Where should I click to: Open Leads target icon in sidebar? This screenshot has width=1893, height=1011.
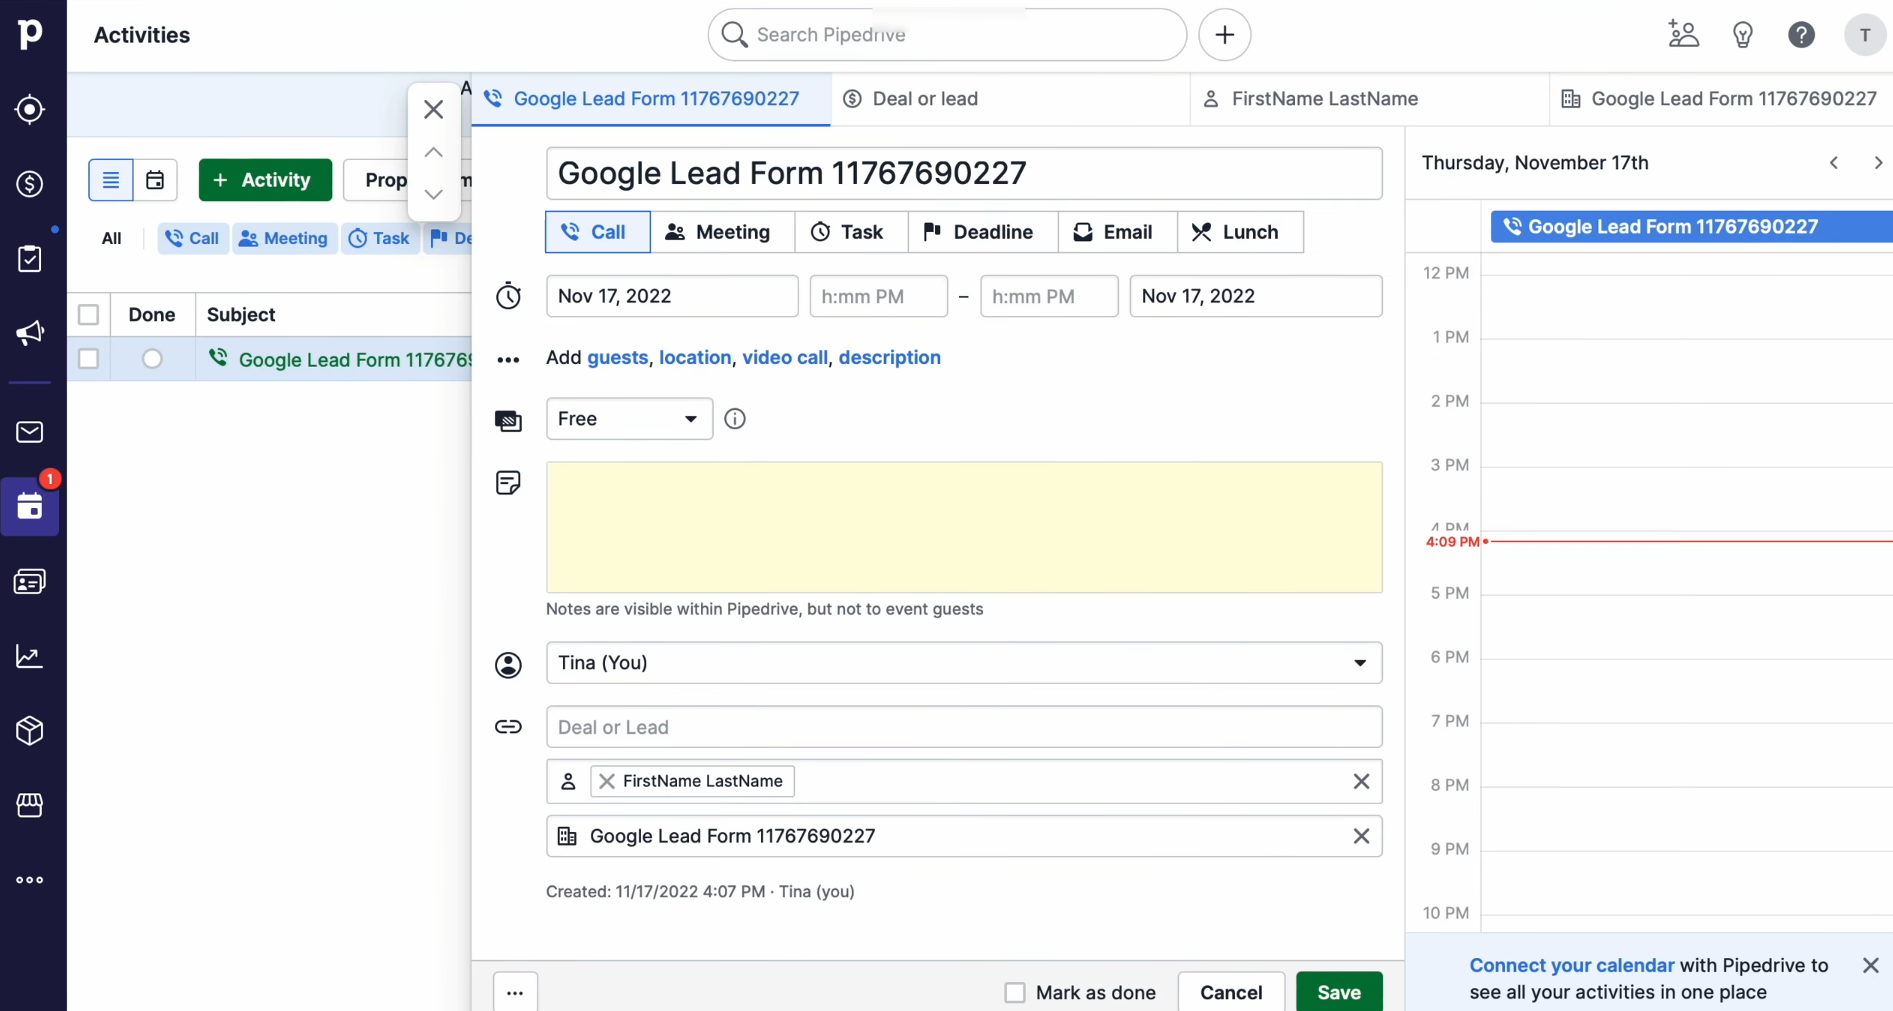coord(30,109)
